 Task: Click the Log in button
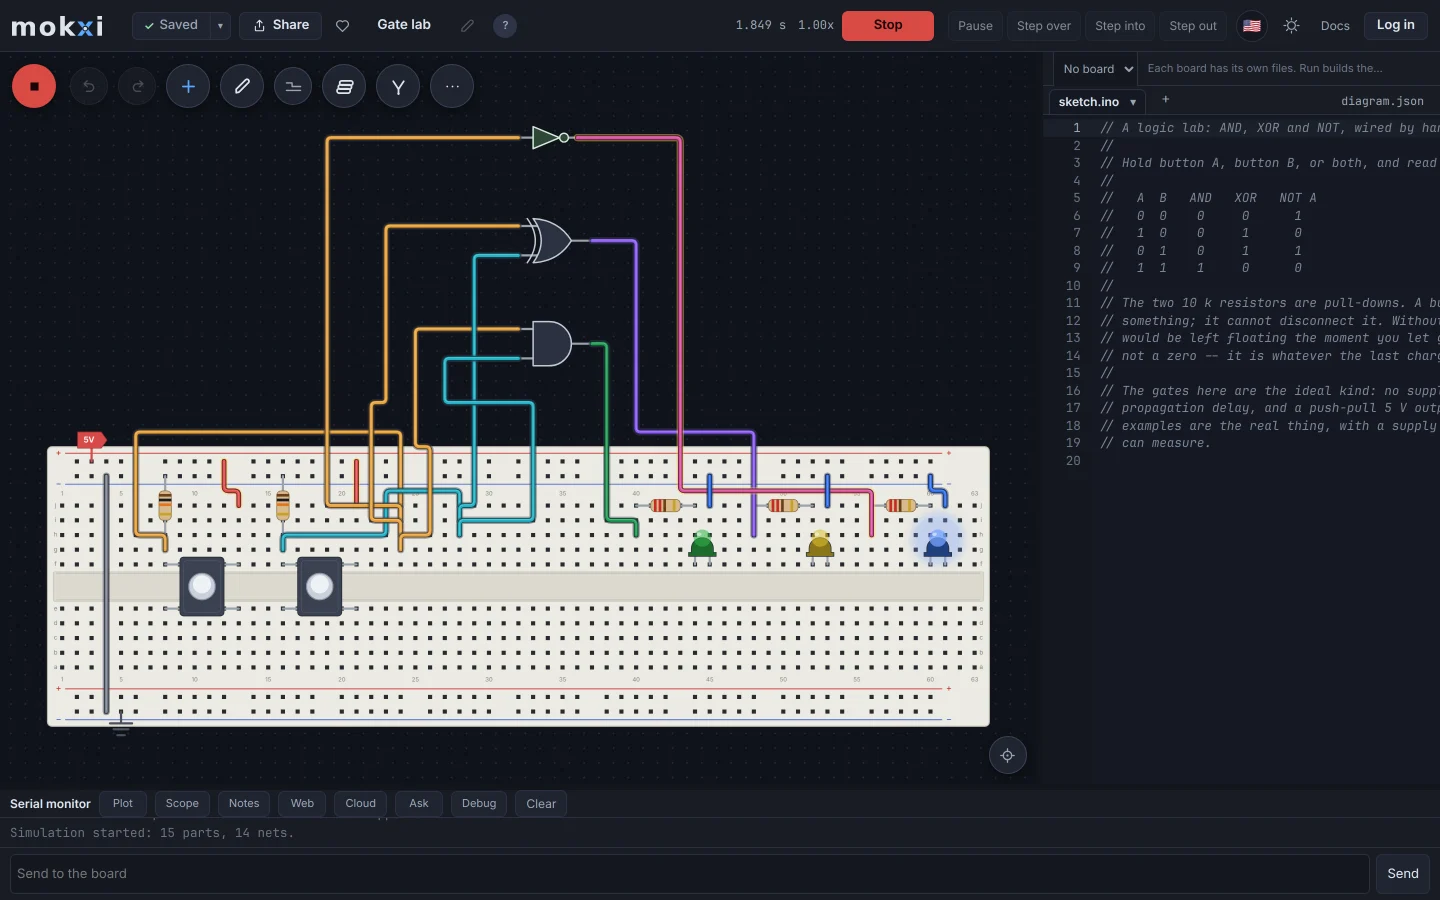click(1396, 26)
